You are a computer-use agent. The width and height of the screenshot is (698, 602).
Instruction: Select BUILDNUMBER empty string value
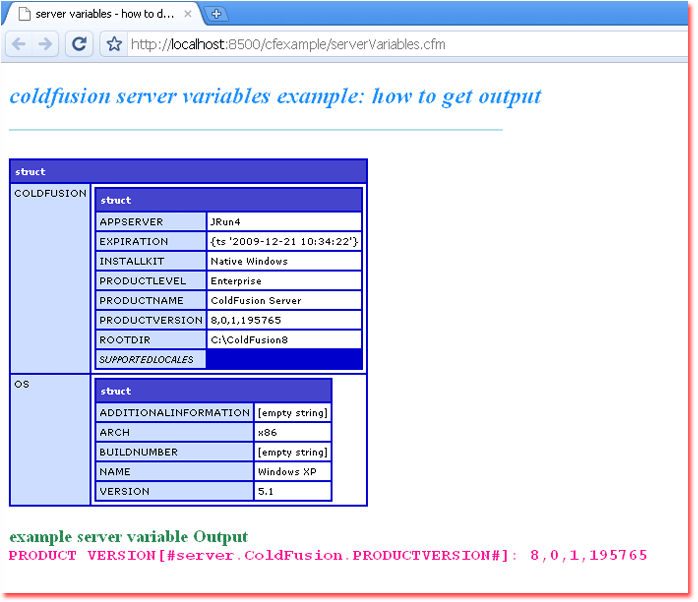pyautogui.click(x=292, y=452)
